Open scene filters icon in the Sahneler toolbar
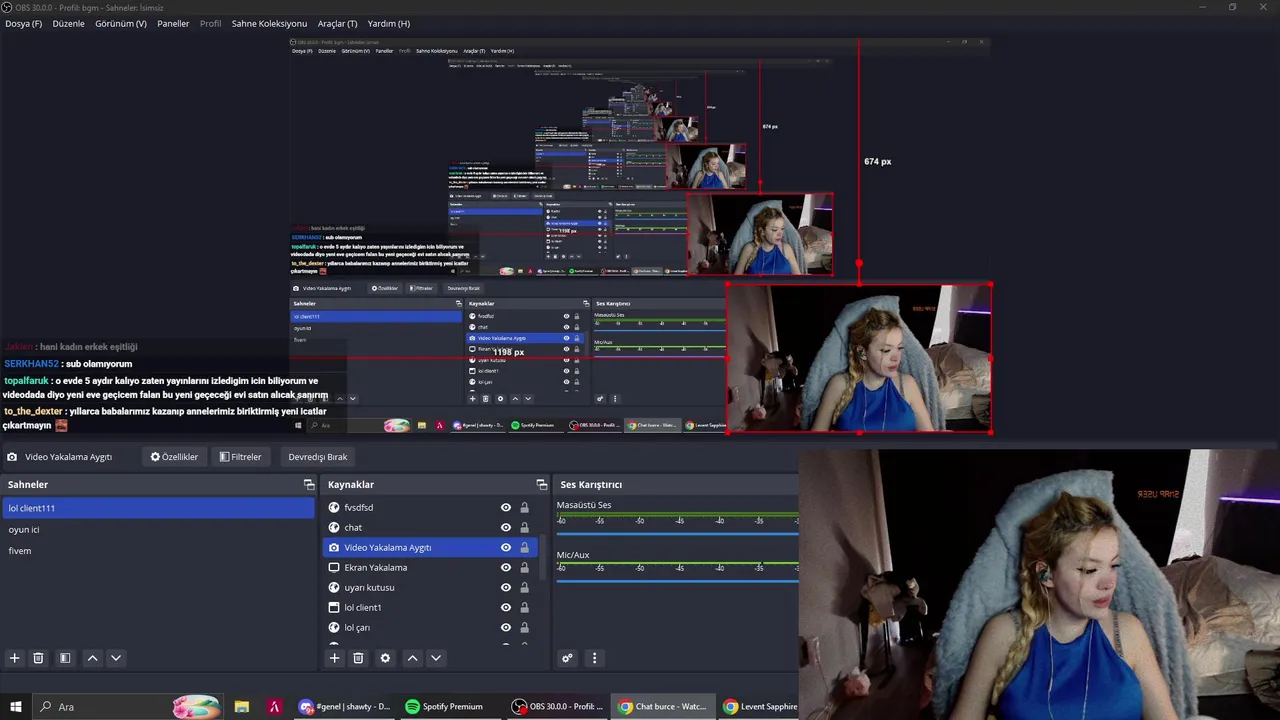Screen dimensions: 1280x720 [x=65, y=658]
